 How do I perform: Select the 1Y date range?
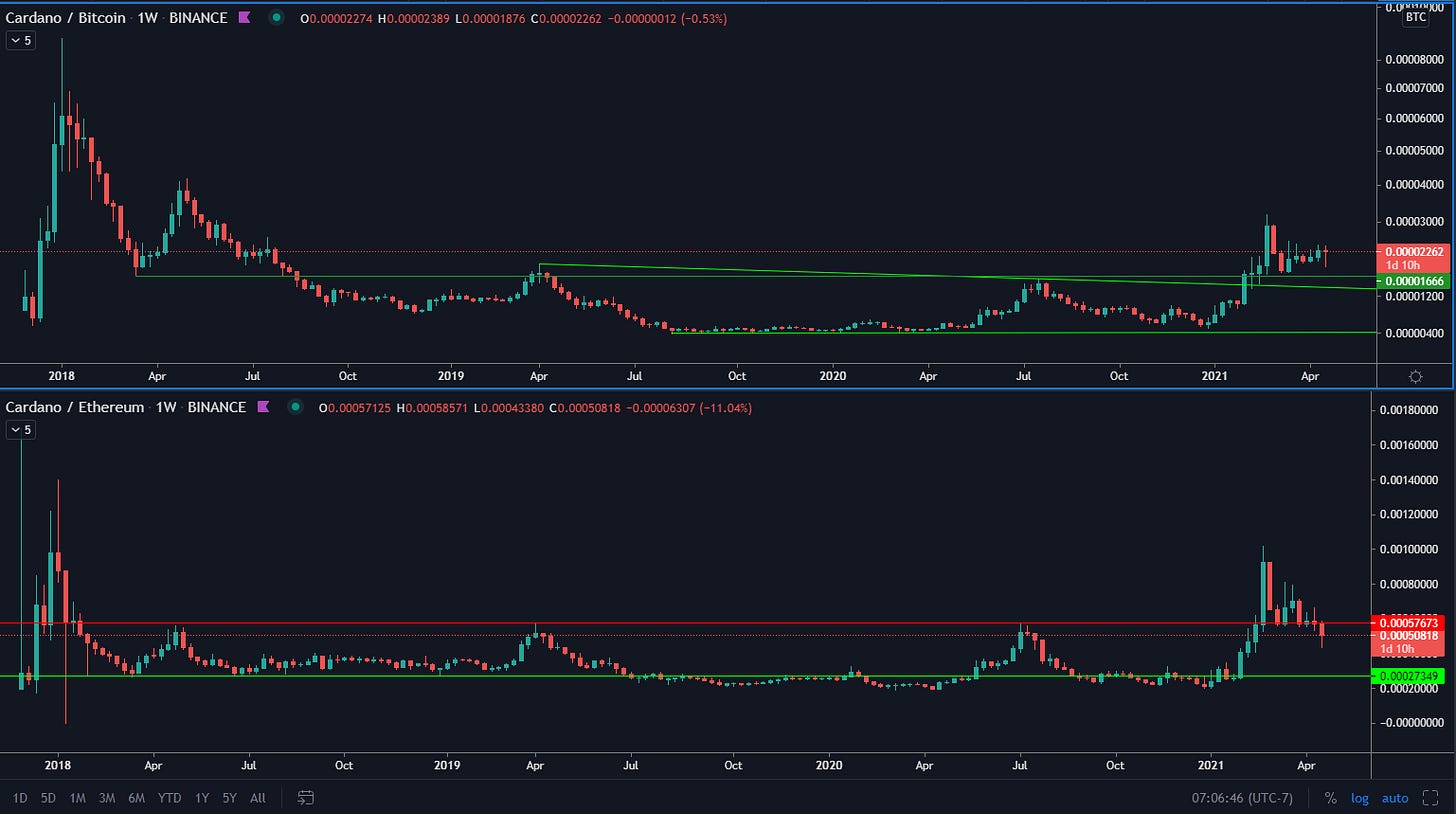click(202, 798)
